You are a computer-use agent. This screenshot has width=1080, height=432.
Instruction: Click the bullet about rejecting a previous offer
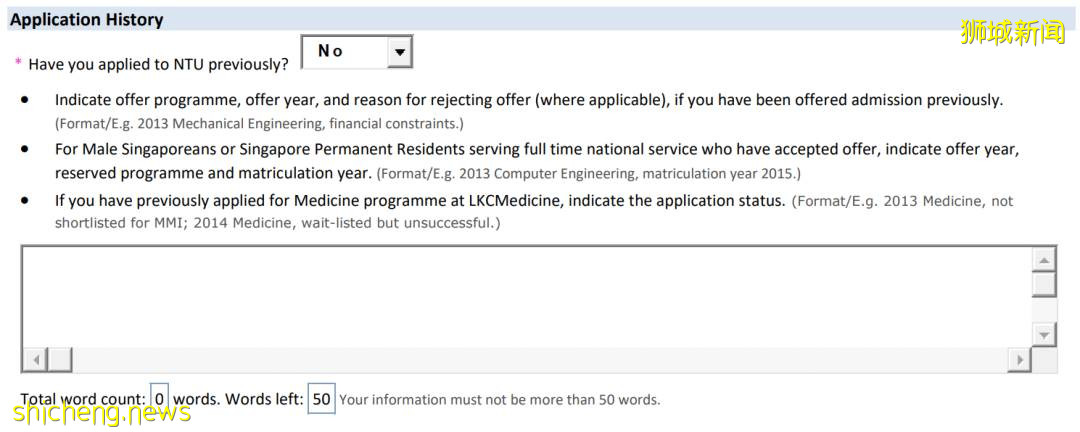528,100
